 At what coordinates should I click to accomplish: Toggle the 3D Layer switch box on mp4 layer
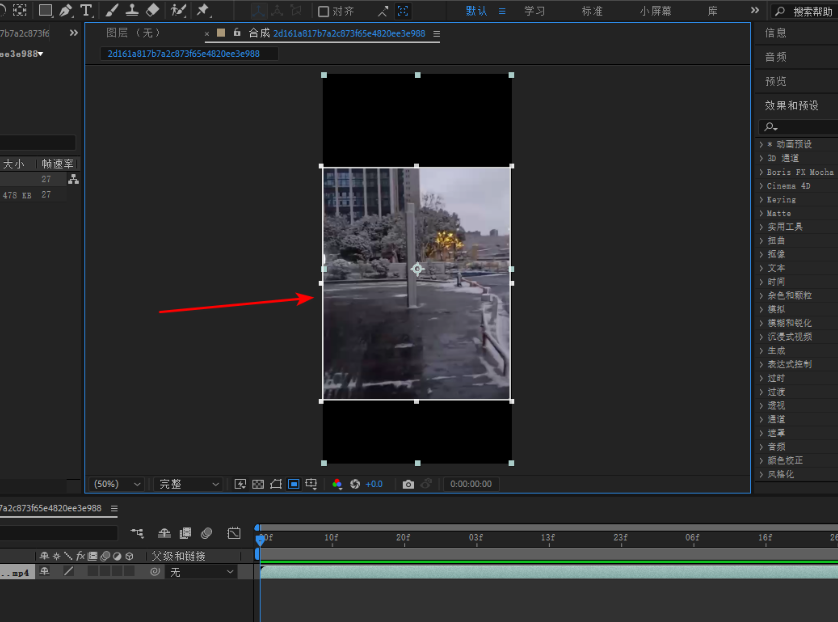coord(129,571)
